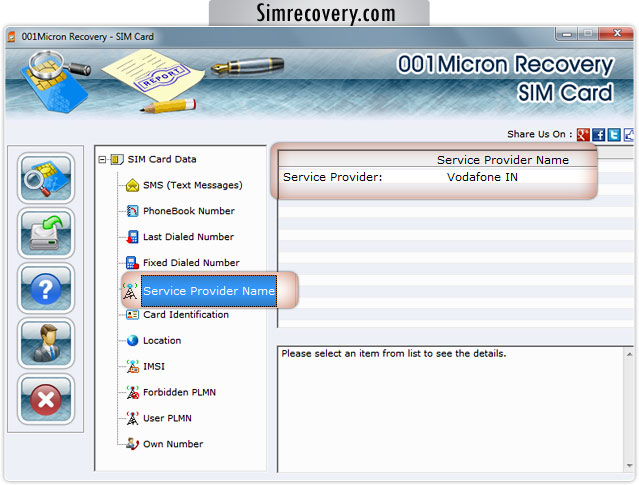This screenshot has height=485, width=639.
Task: Click the IMSI tower icon
Action: point(132,366)
